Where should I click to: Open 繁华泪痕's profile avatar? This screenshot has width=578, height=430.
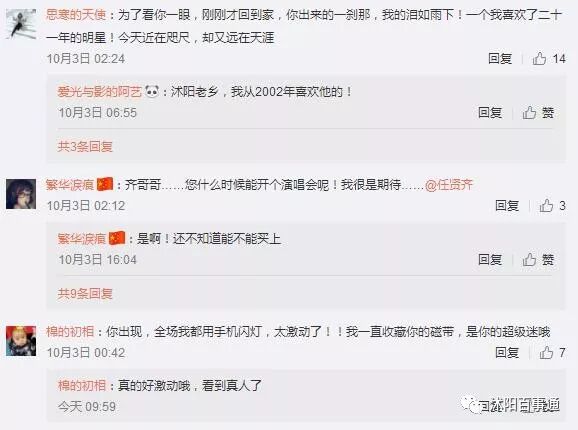tap(21, 194)
